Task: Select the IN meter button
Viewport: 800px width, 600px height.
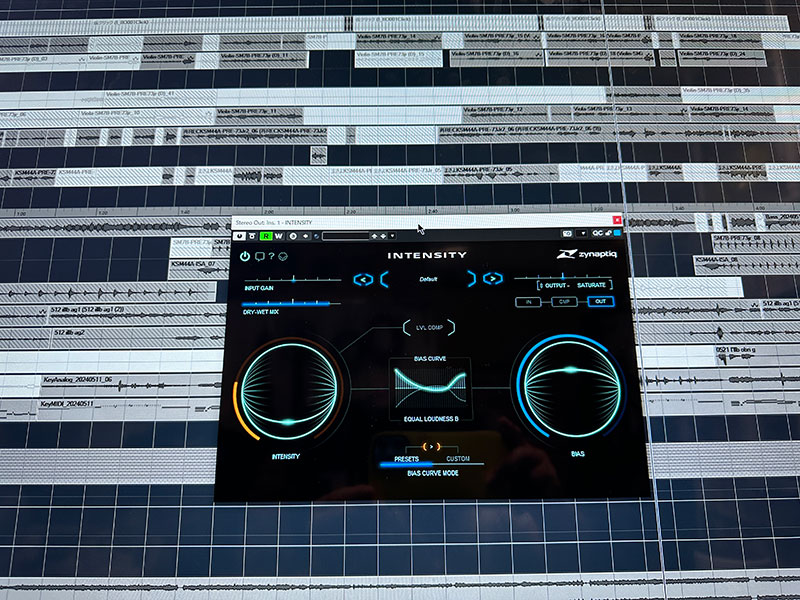Action: coord(529,302)
